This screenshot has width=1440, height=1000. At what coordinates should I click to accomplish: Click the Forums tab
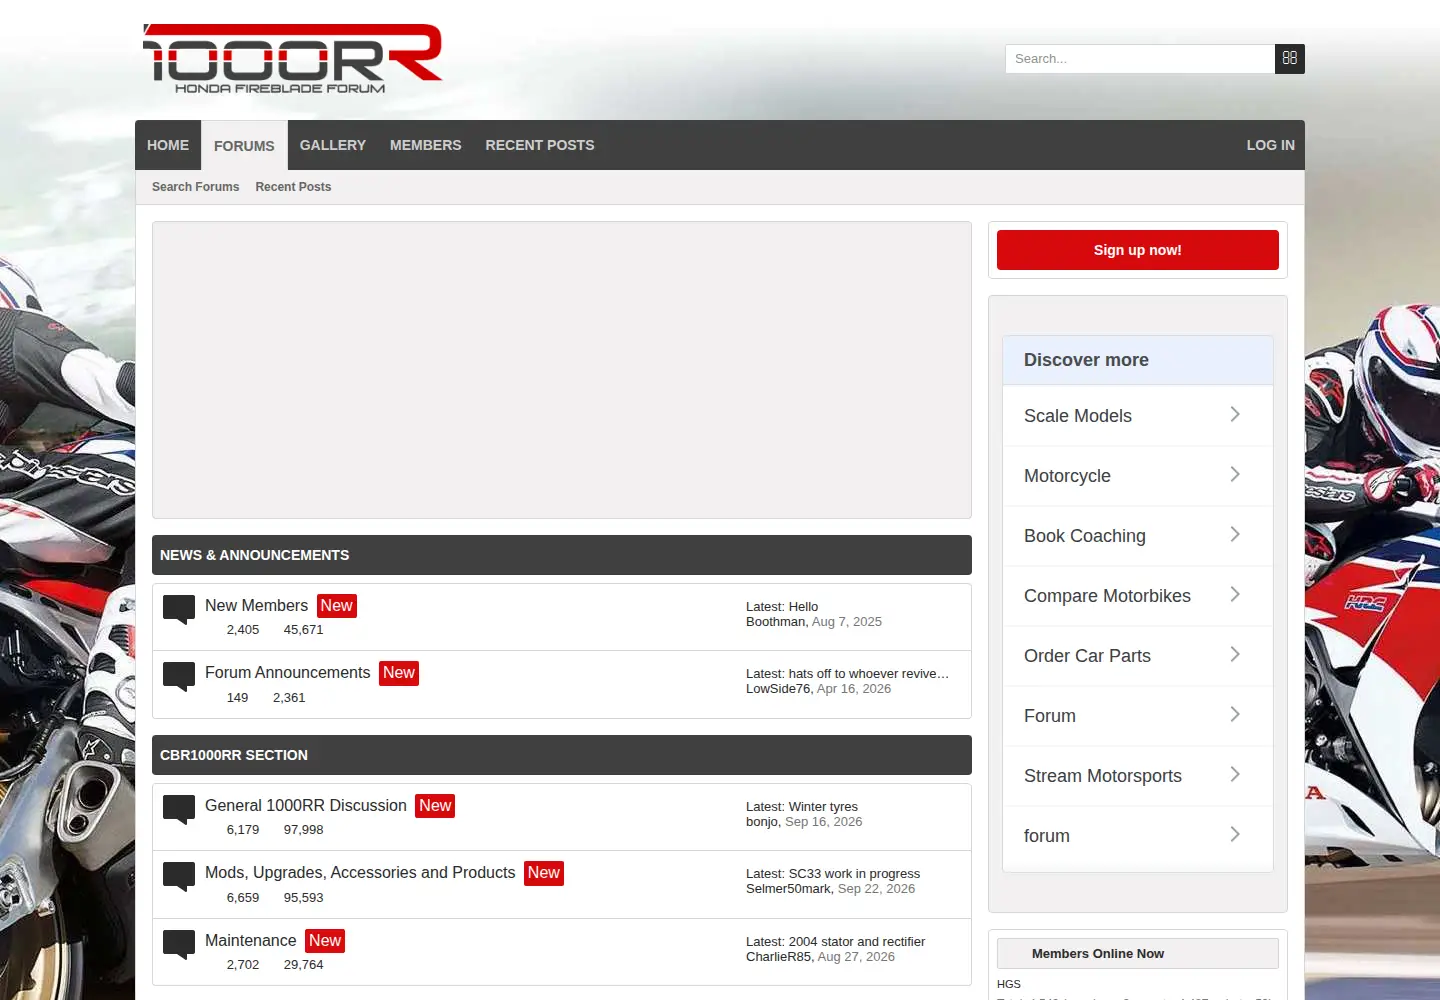coord(244,146)
